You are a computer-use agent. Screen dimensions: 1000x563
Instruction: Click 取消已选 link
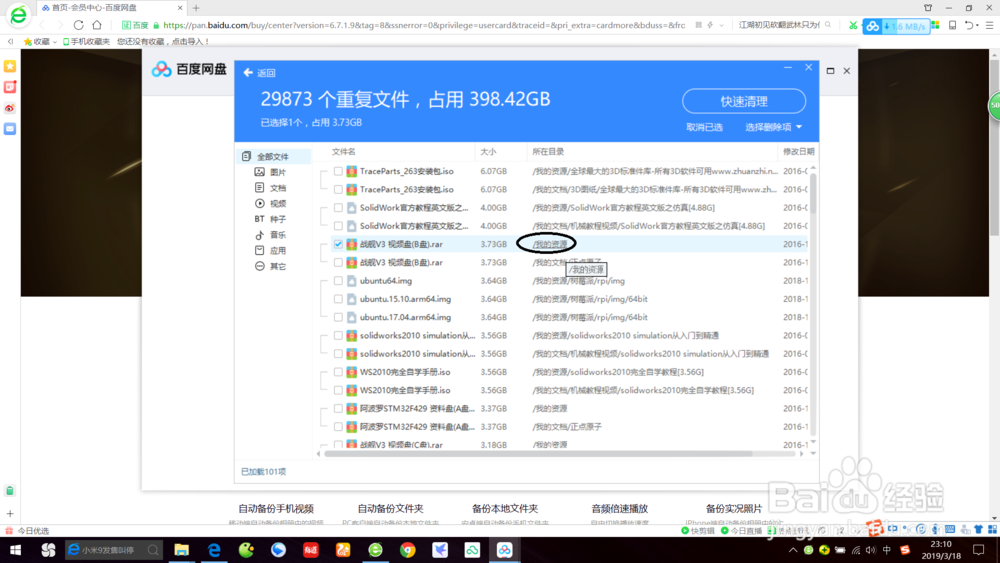704,127
